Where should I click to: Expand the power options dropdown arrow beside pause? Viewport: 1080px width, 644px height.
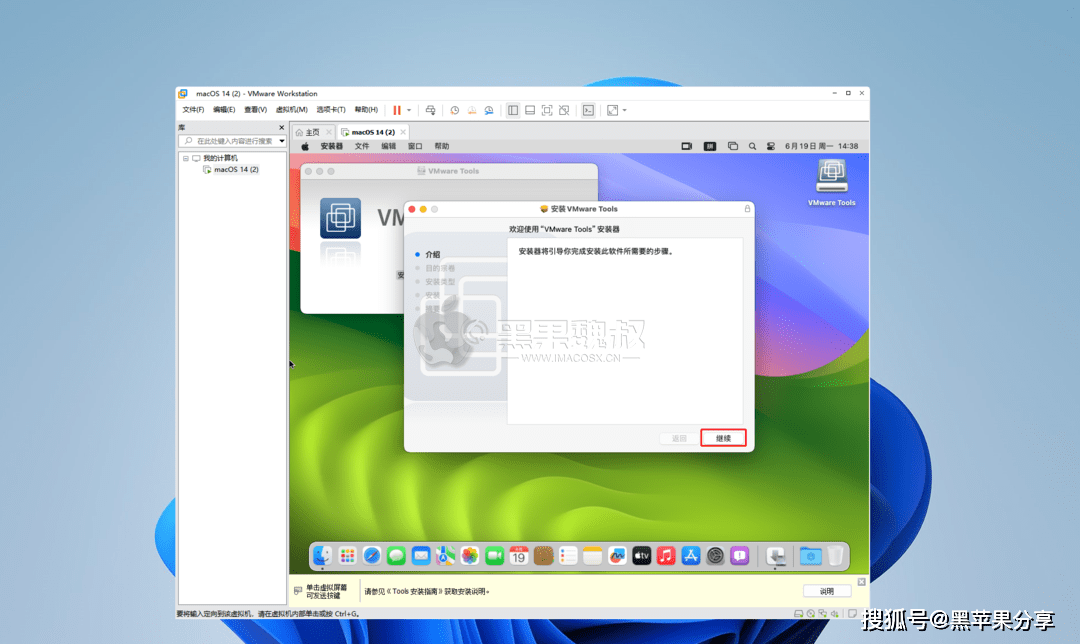coord(409,110)
